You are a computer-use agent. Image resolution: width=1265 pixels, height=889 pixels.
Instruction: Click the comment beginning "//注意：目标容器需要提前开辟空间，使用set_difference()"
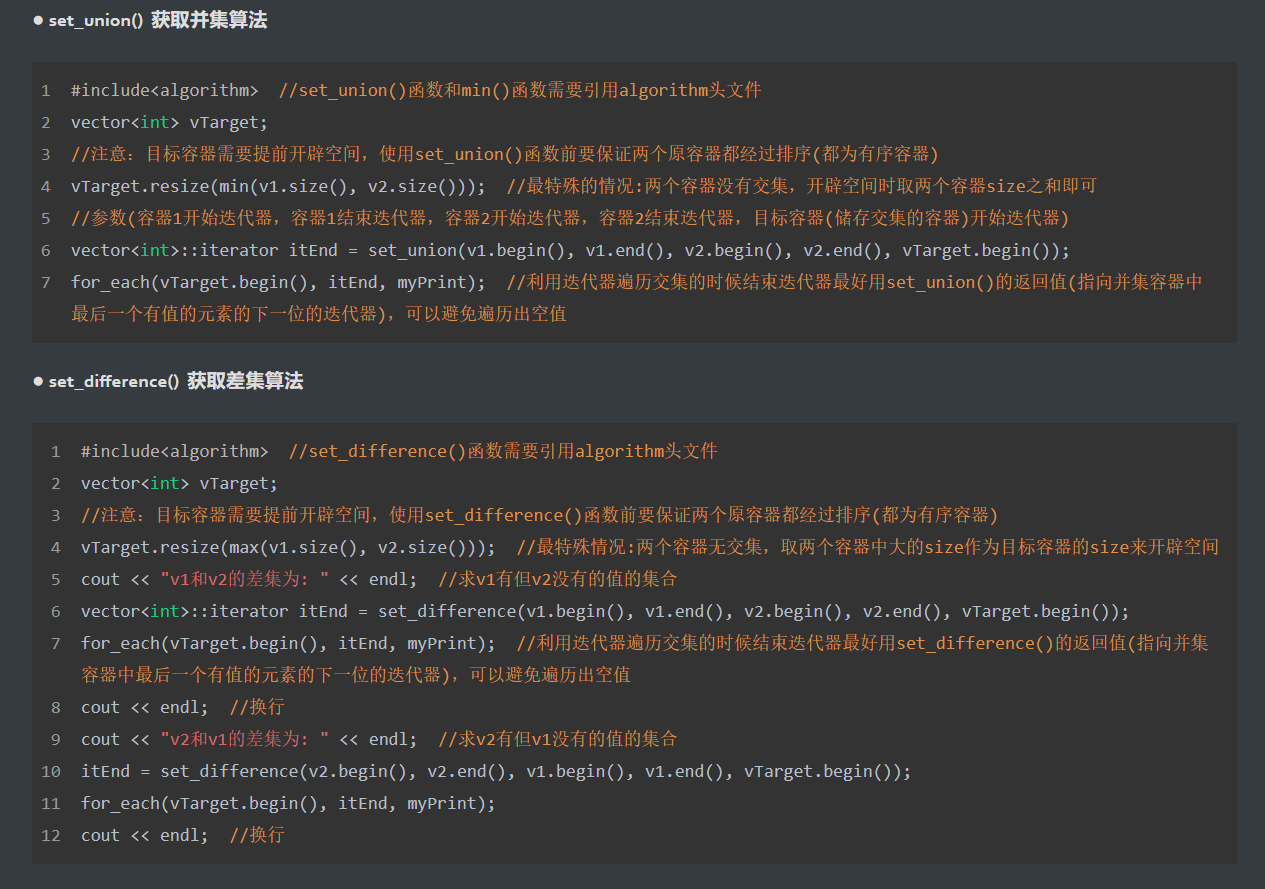[540, 515]
